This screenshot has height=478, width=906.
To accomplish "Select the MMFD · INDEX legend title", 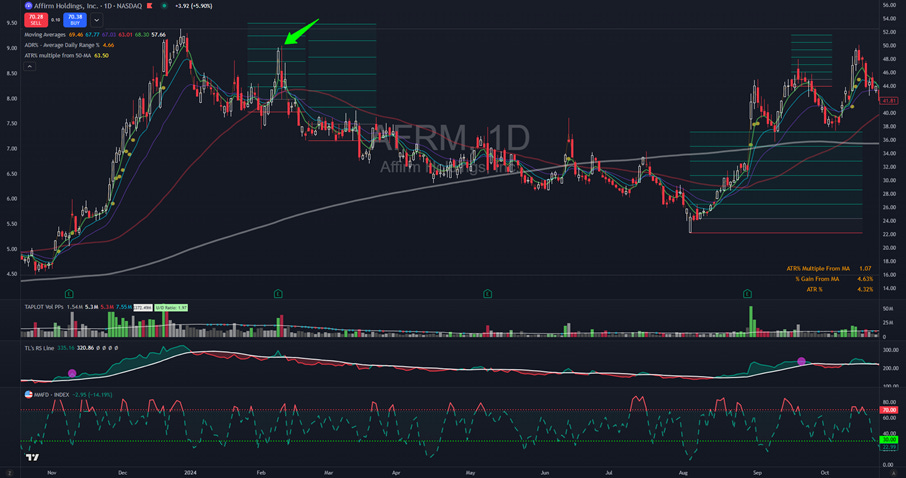I will [51, 395].
